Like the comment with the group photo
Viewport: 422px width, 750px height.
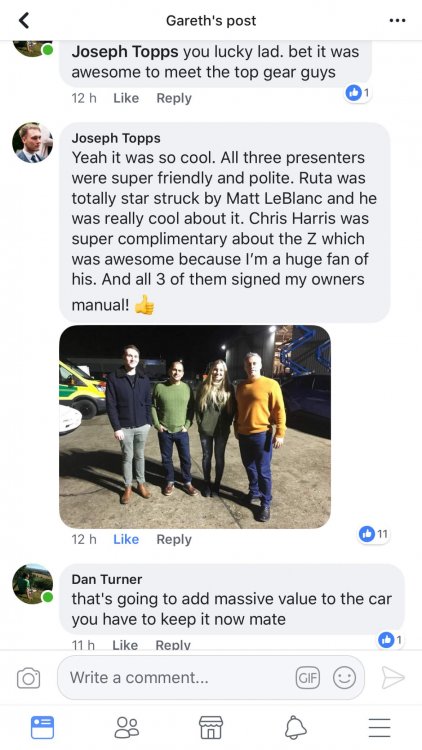[126, 539]
